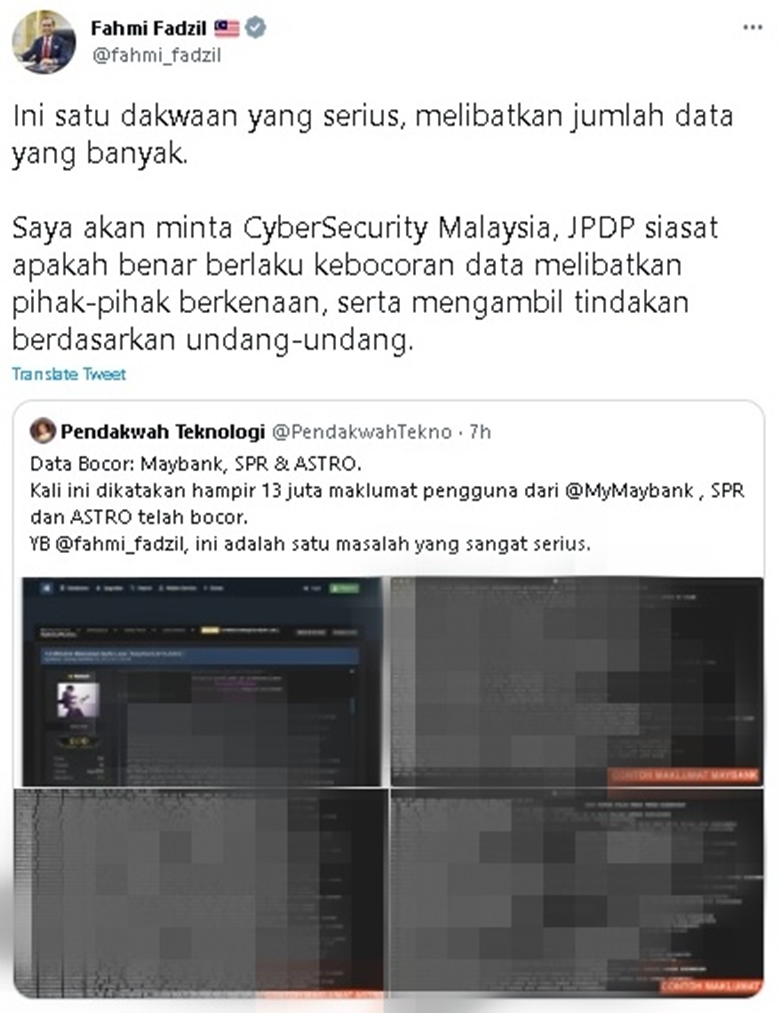Open top-left forum screenshot thumbnail
Image resolution: width=780 pixels, height=1013 pixels.
tap(202, 682)
